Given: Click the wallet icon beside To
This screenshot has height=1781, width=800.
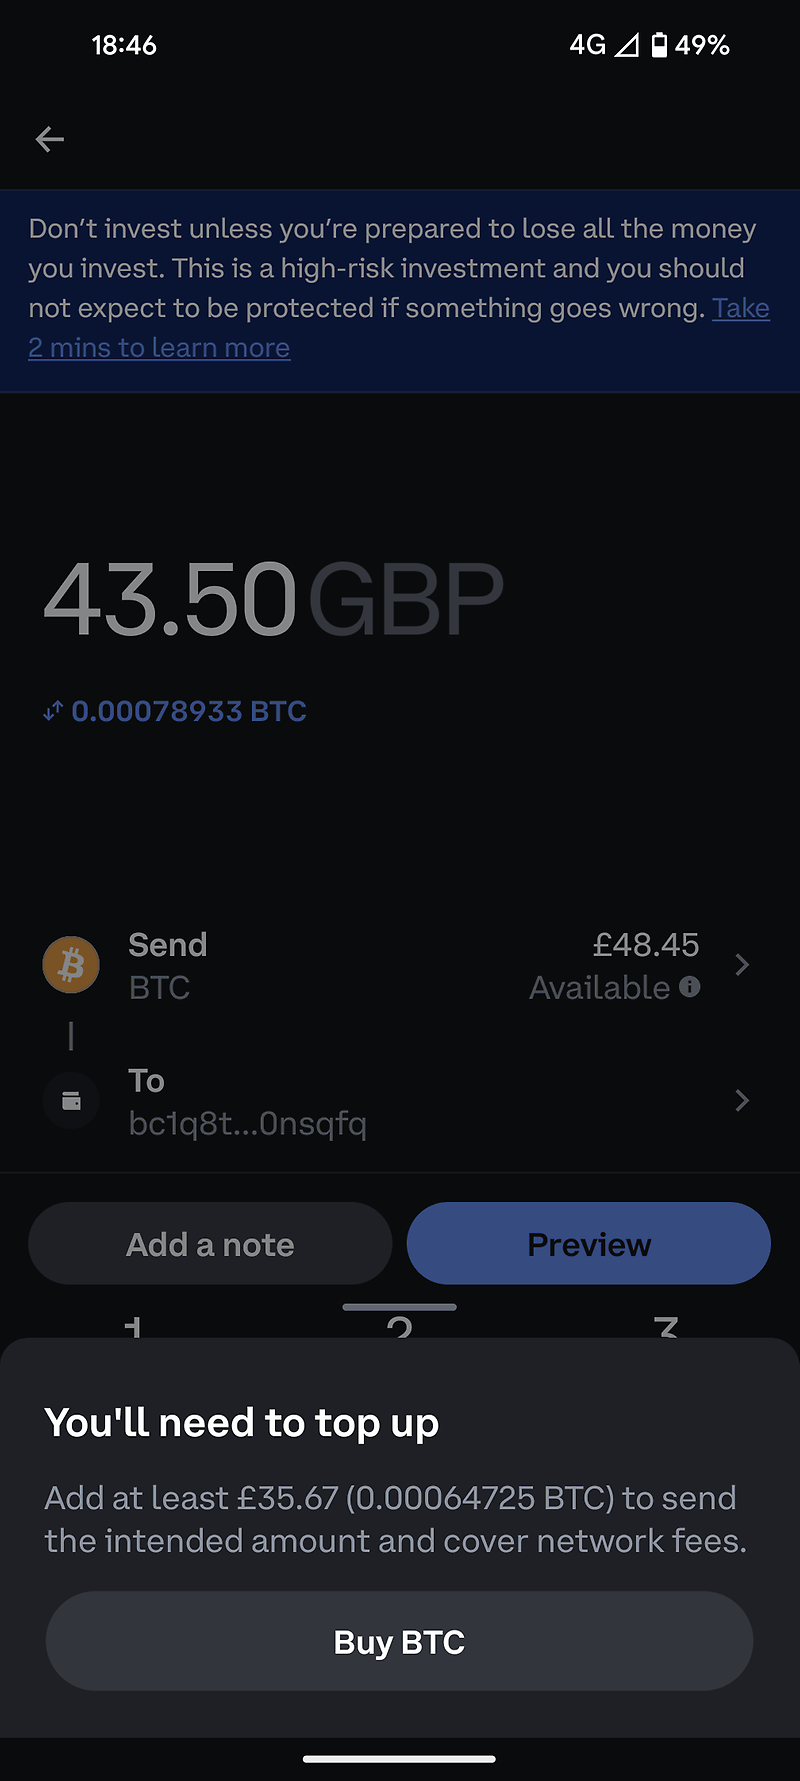Looking at the screenshot, I should point(71,1101).
